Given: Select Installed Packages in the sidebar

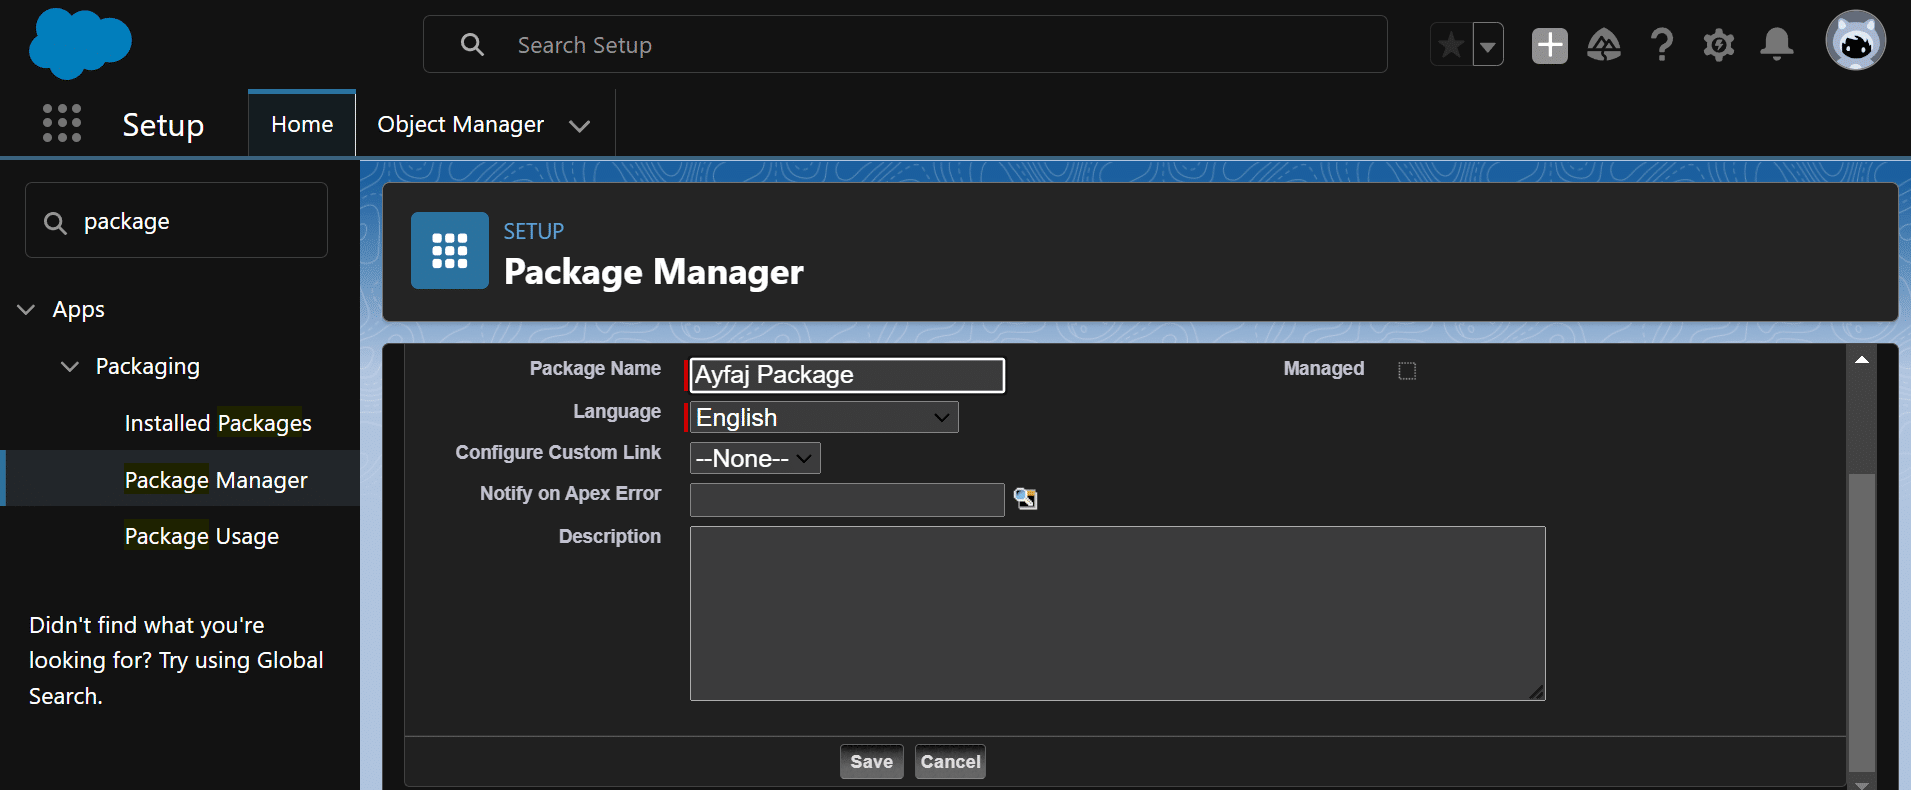Looking at the screenshot, I should coord(218,423).
